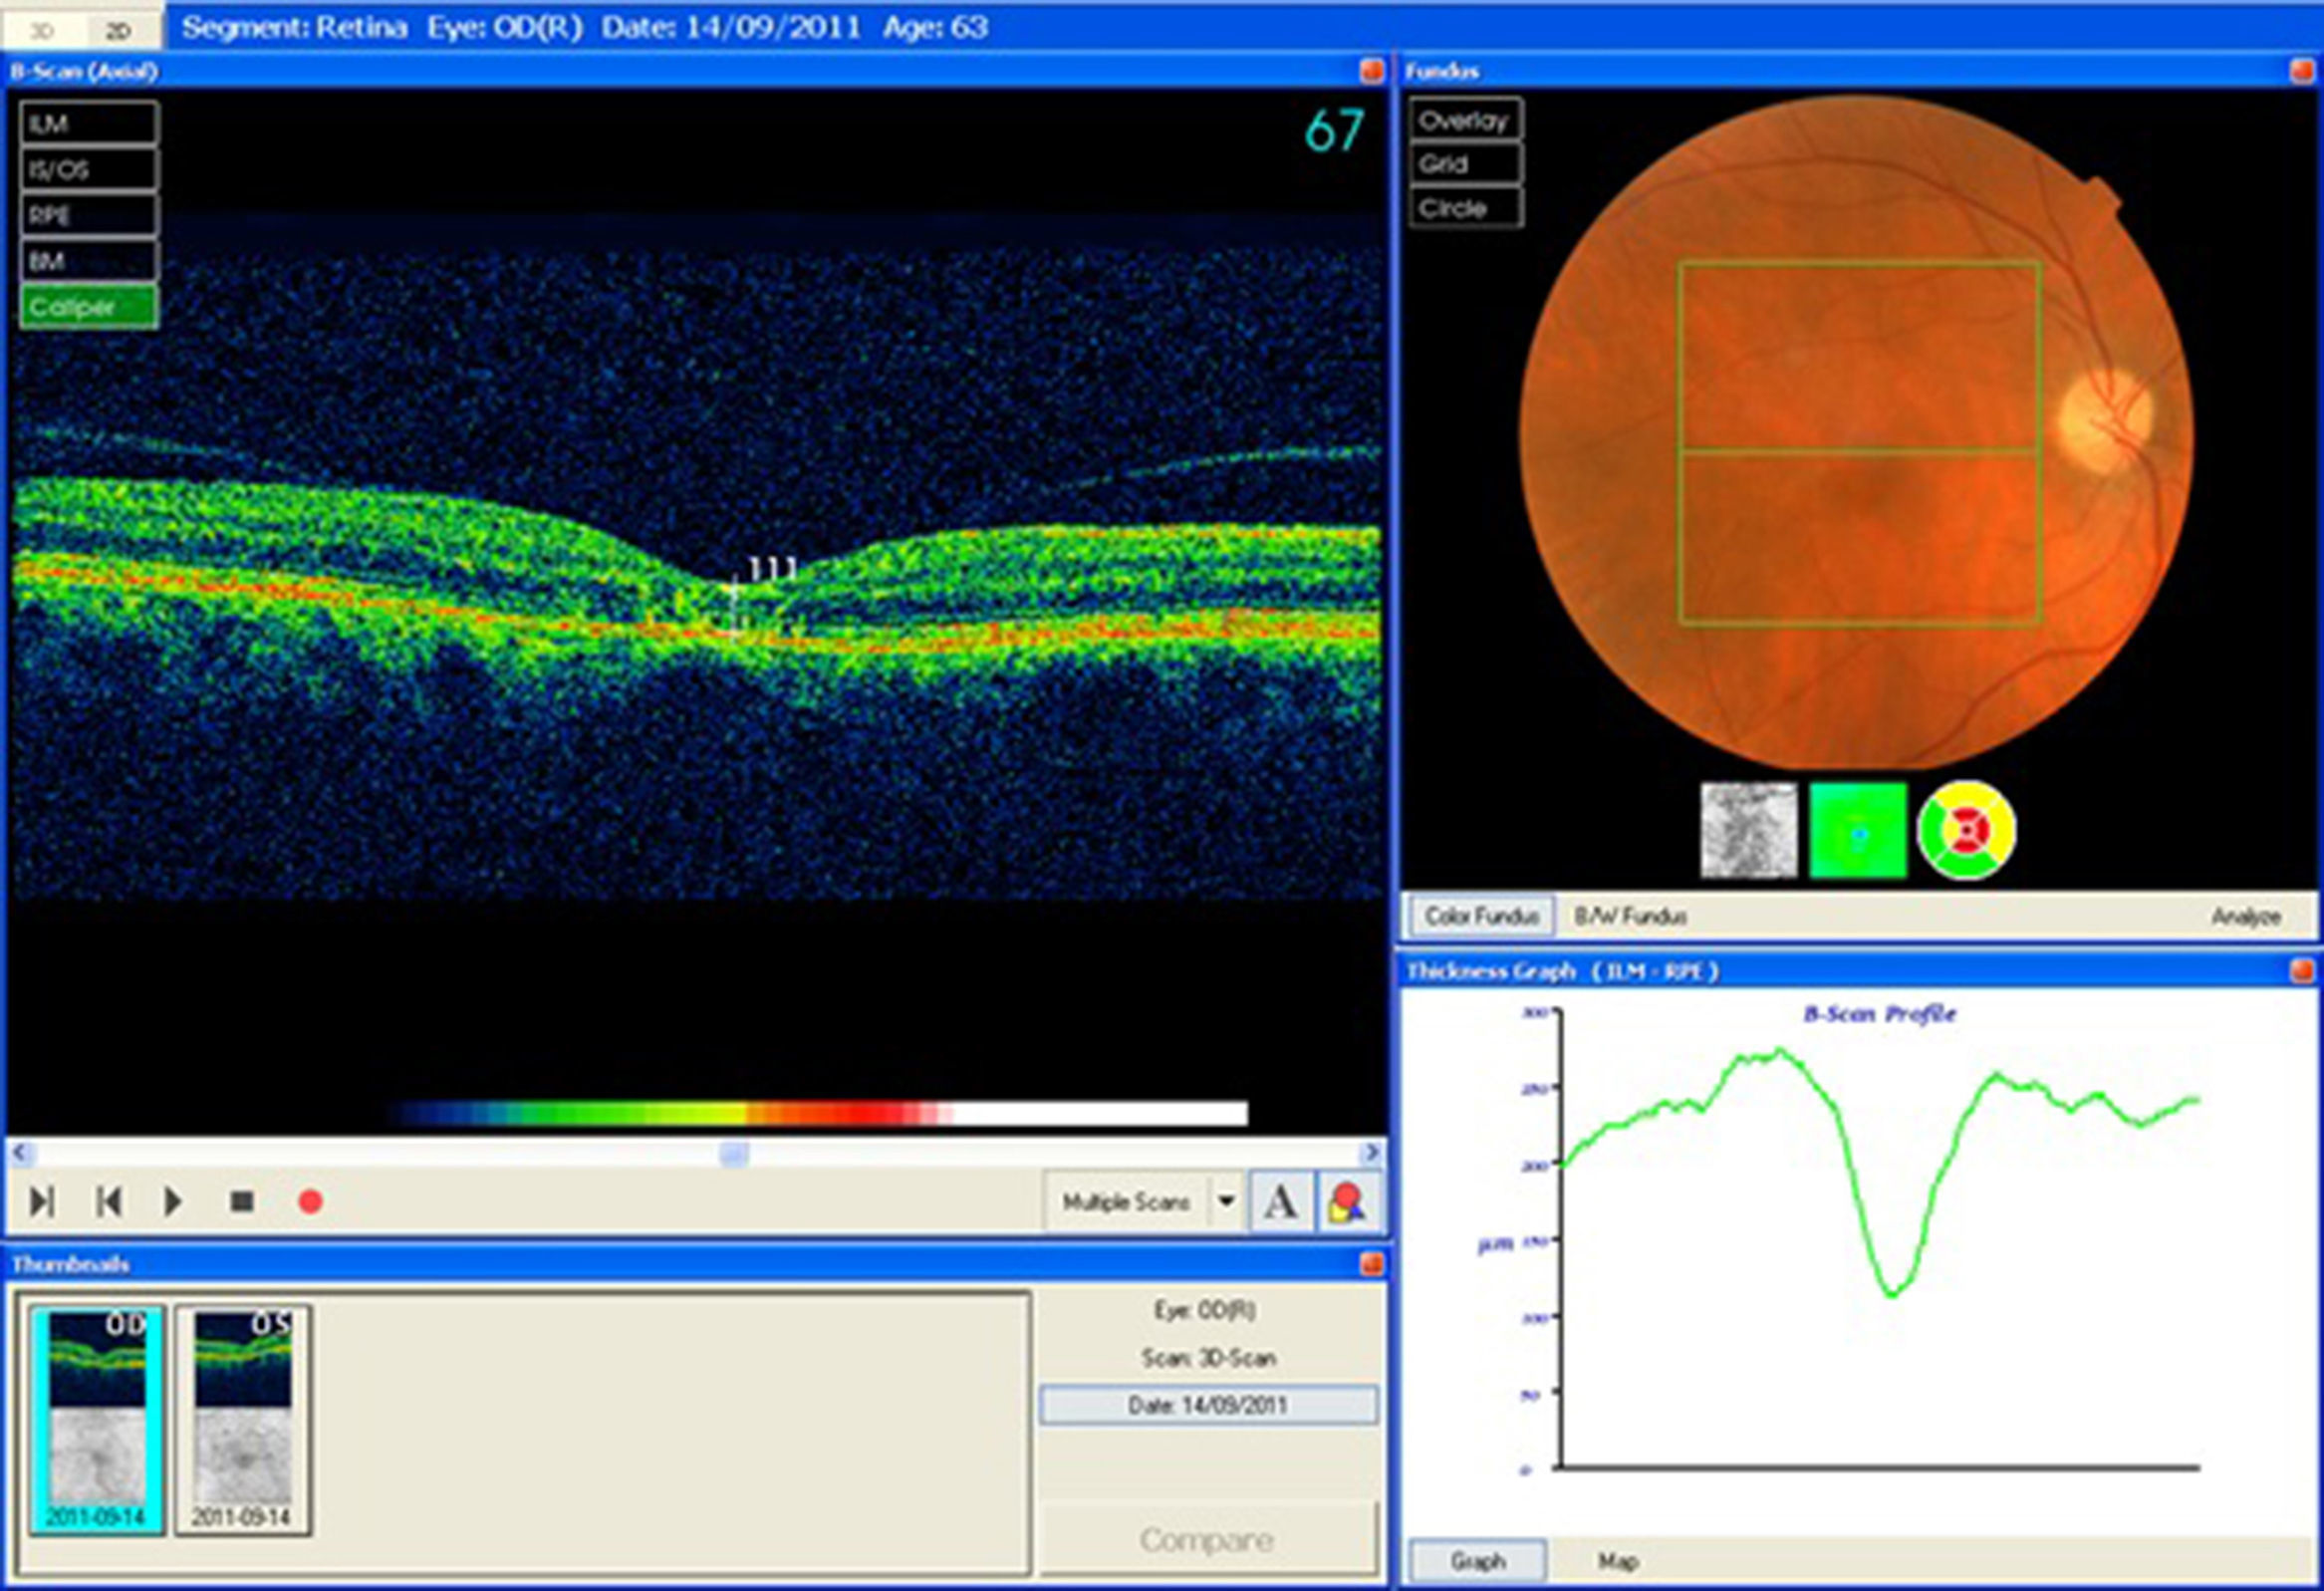Open the Date 14/09/2011 selector
This screenshot has height=1591, width=2324.
[x=1208, y=1405]
